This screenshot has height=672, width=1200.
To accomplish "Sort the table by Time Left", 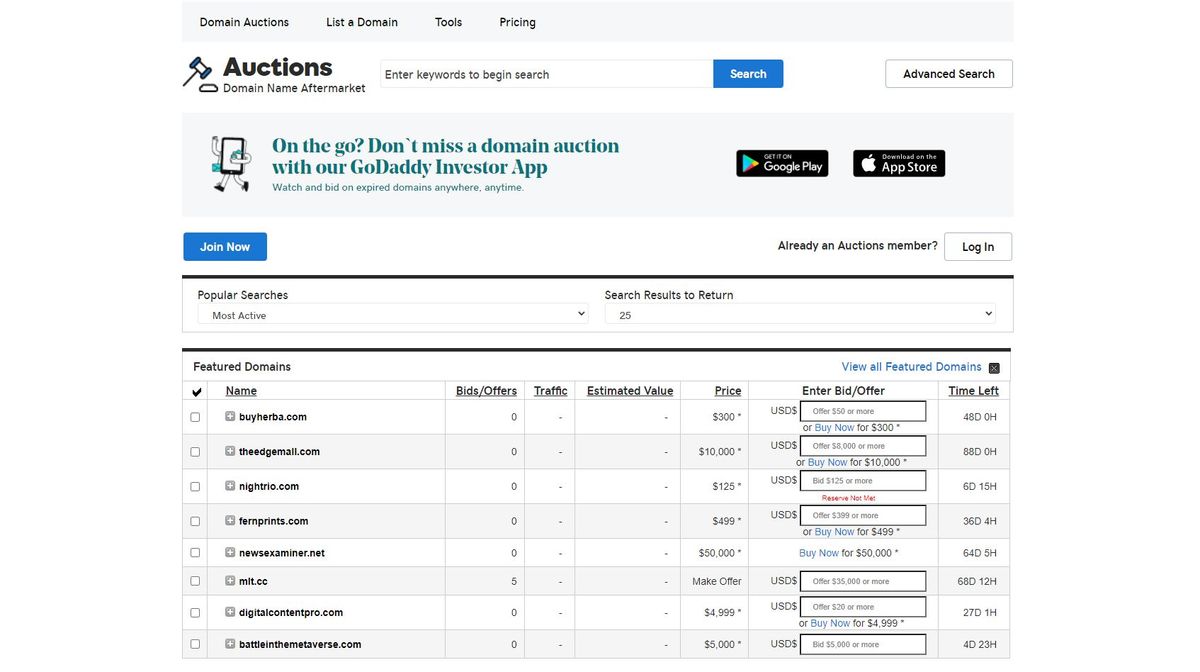I will click(973, 391).
